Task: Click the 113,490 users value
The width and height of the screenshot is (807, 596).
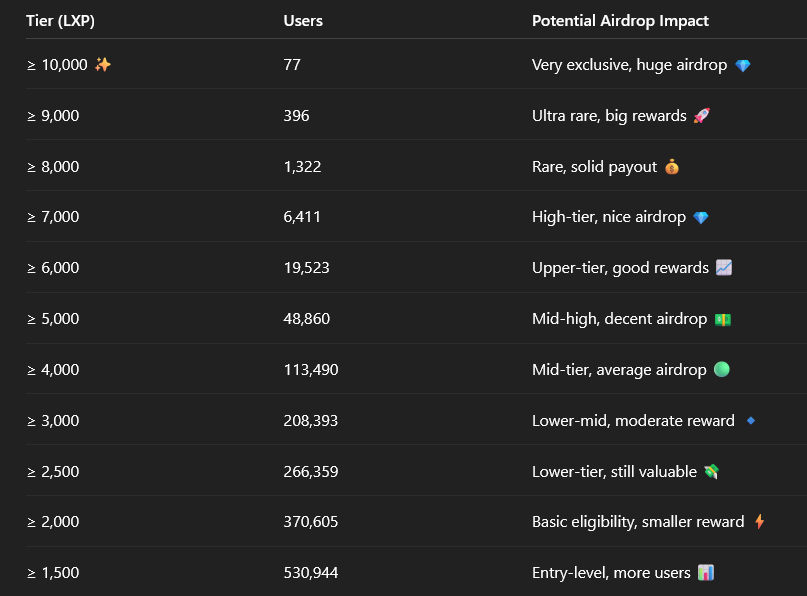Action: point(311,370)
